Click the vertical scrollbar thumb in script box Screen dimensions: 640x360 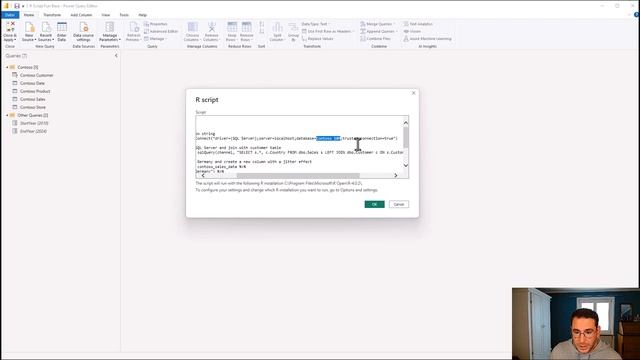pos(406,137)
